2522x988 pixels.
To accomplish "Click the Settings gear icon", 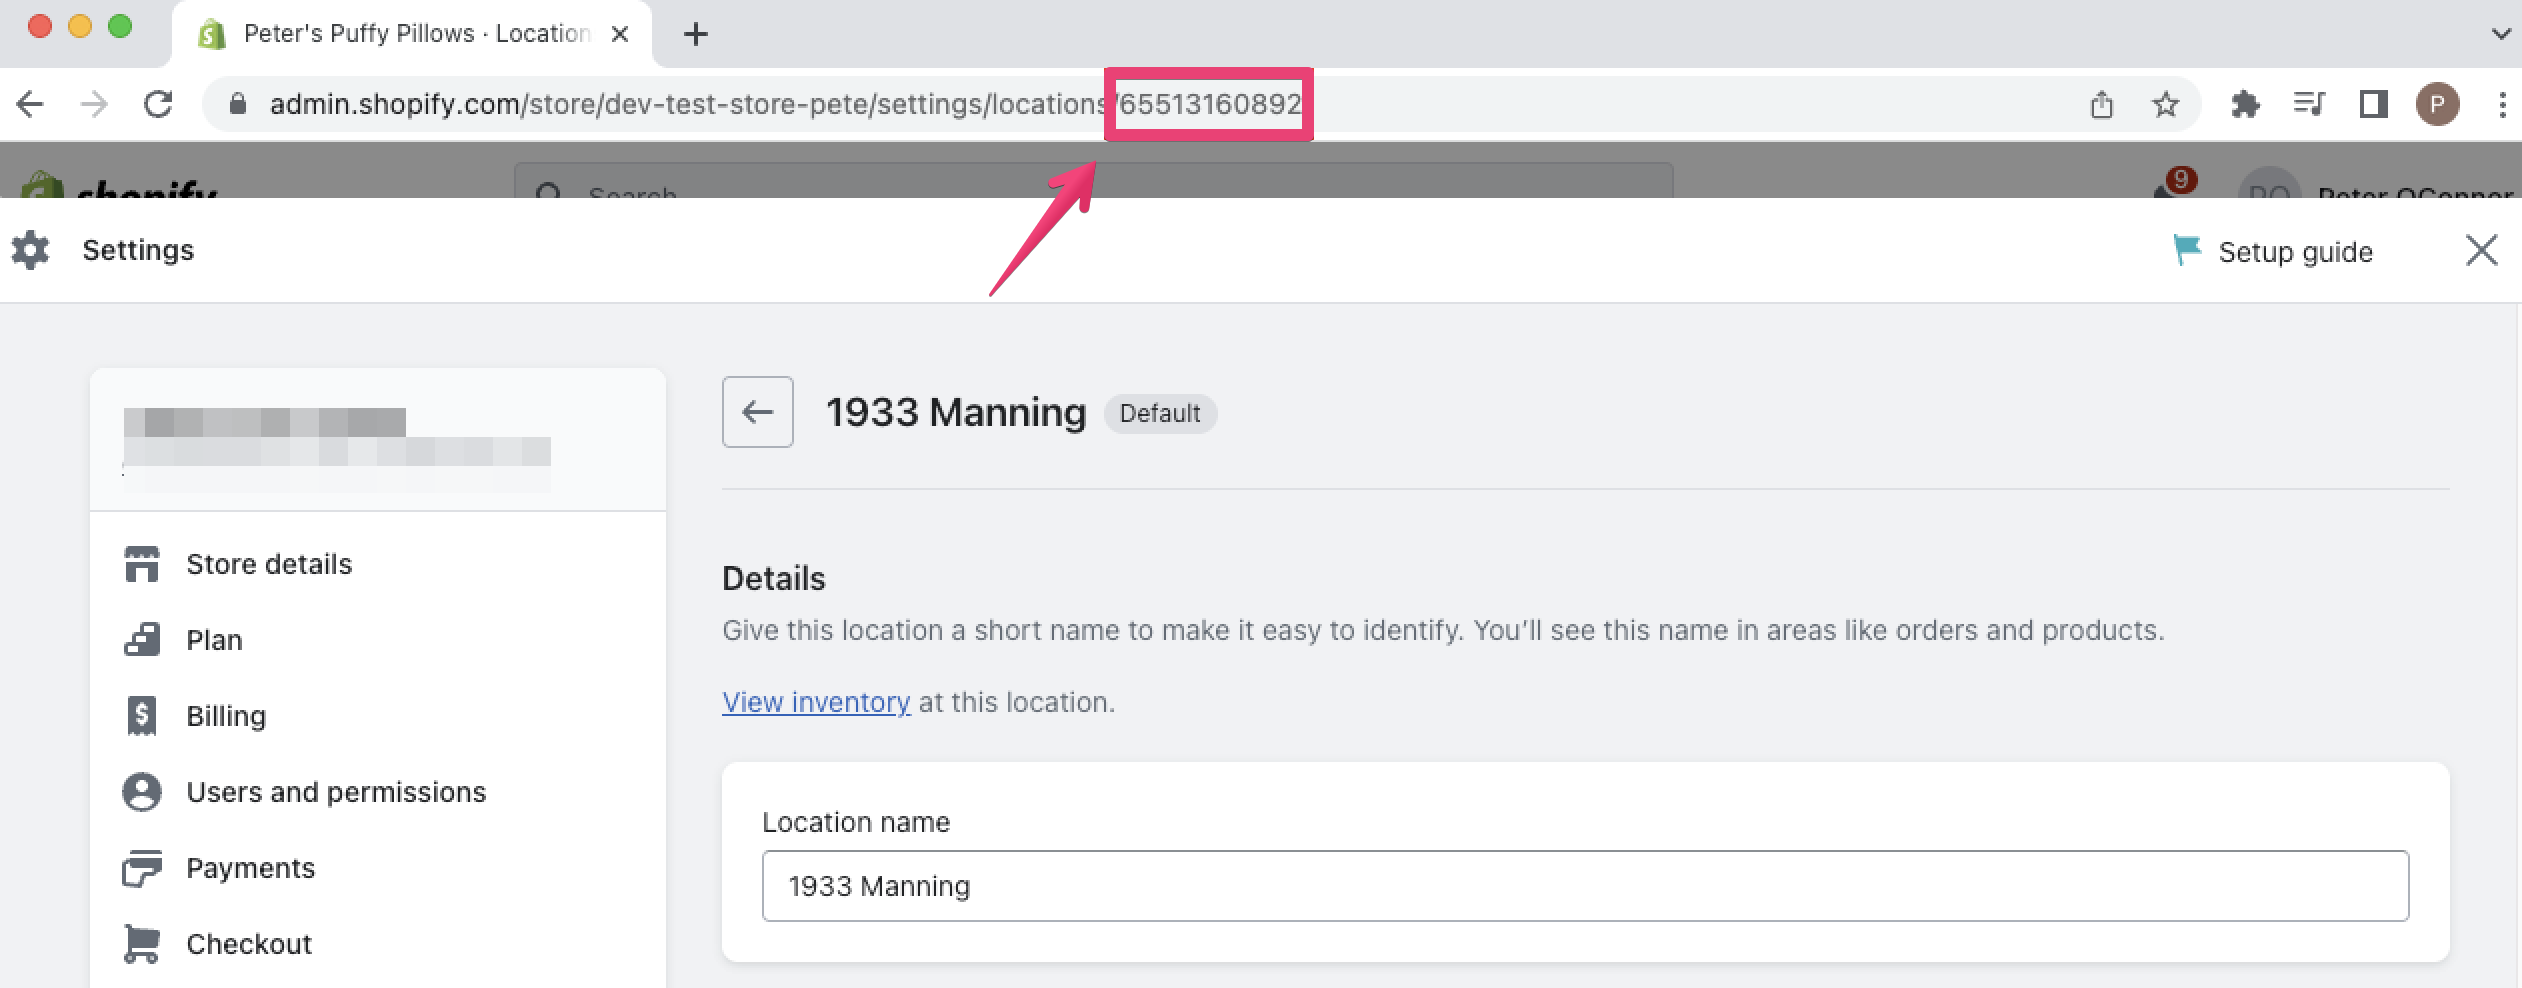I will (x=30, y=250).
